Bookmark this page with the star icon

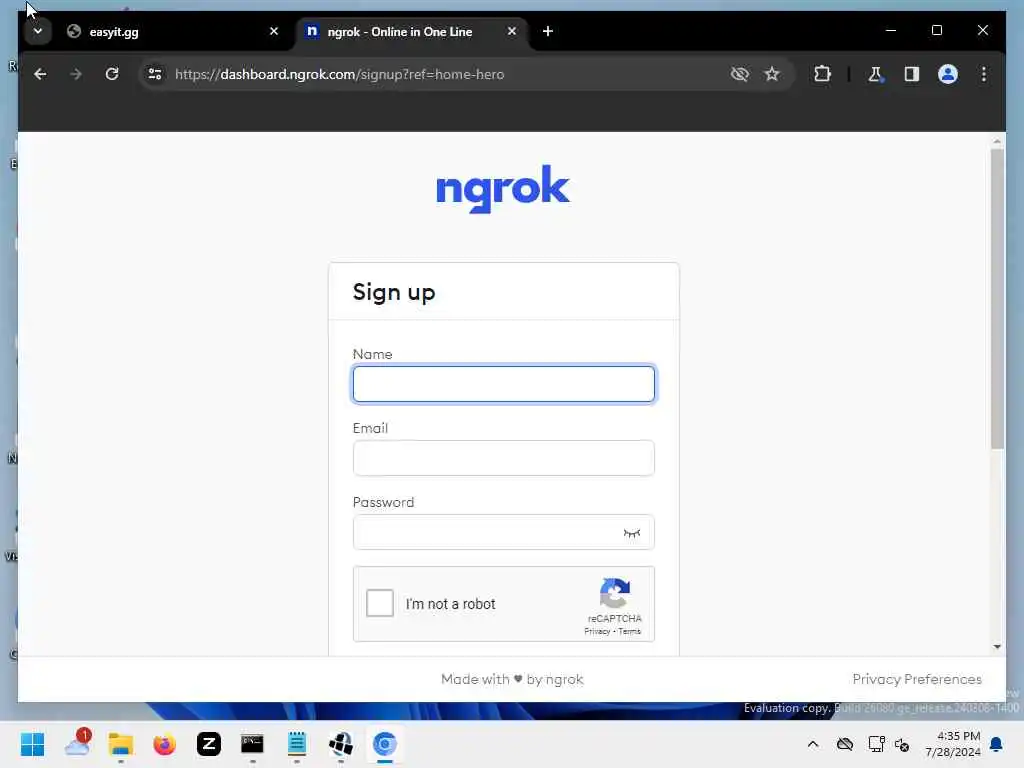coord(772,74)
